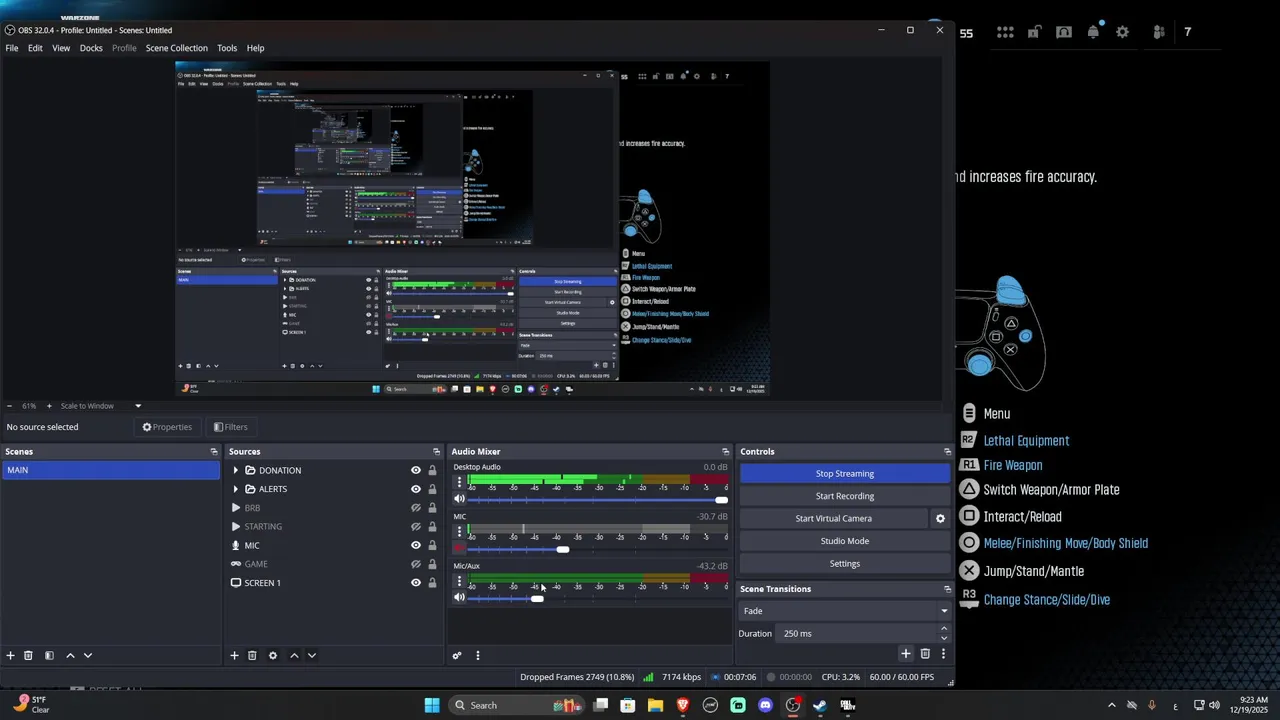
Task: Open source properties gear in Sources toolbar
Action: pos(272,655)
